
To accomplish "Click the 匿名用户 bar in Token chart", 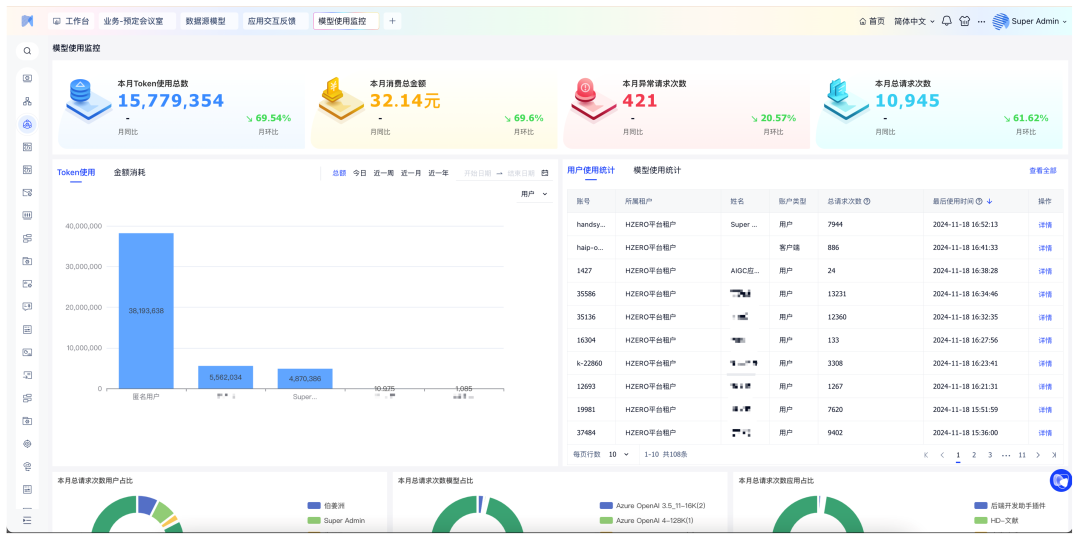I will [146, 310].
